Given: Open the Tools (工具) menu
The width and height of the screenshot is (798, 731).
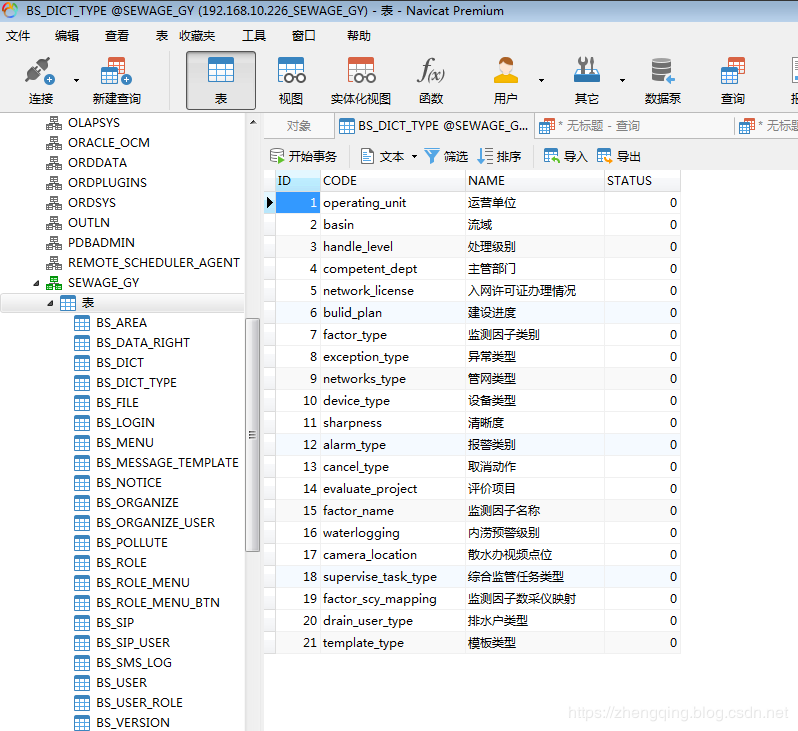Looking at the screenshot, I should [x=254, y=36].
